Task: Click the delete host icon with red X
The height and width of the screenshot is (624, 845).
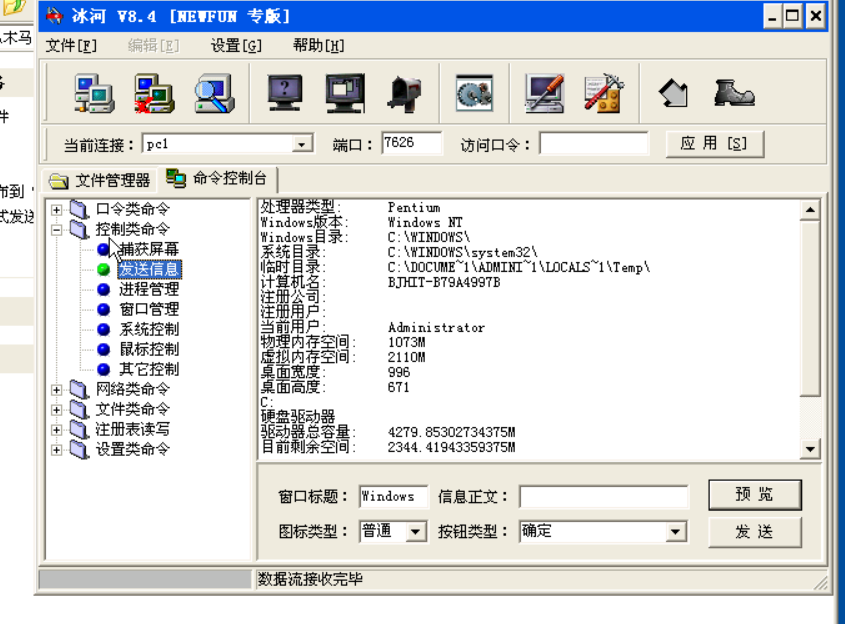Action: point(155,93)
